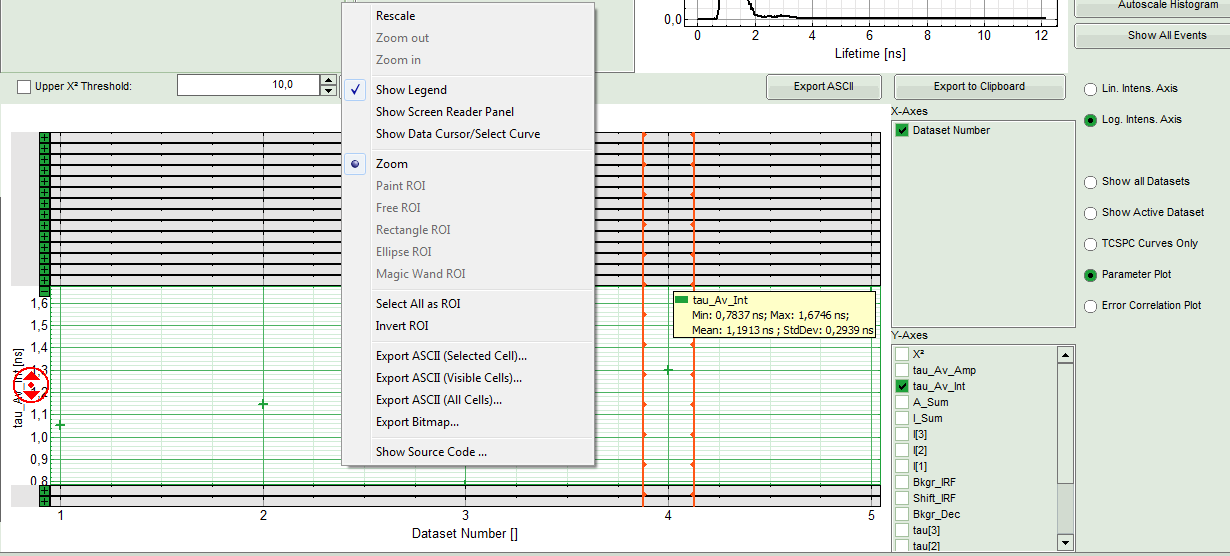The width and height of the screenshot is (1230, 556).
Task: Choose Rescale from the context menu
Action: [x=395, y=16]
